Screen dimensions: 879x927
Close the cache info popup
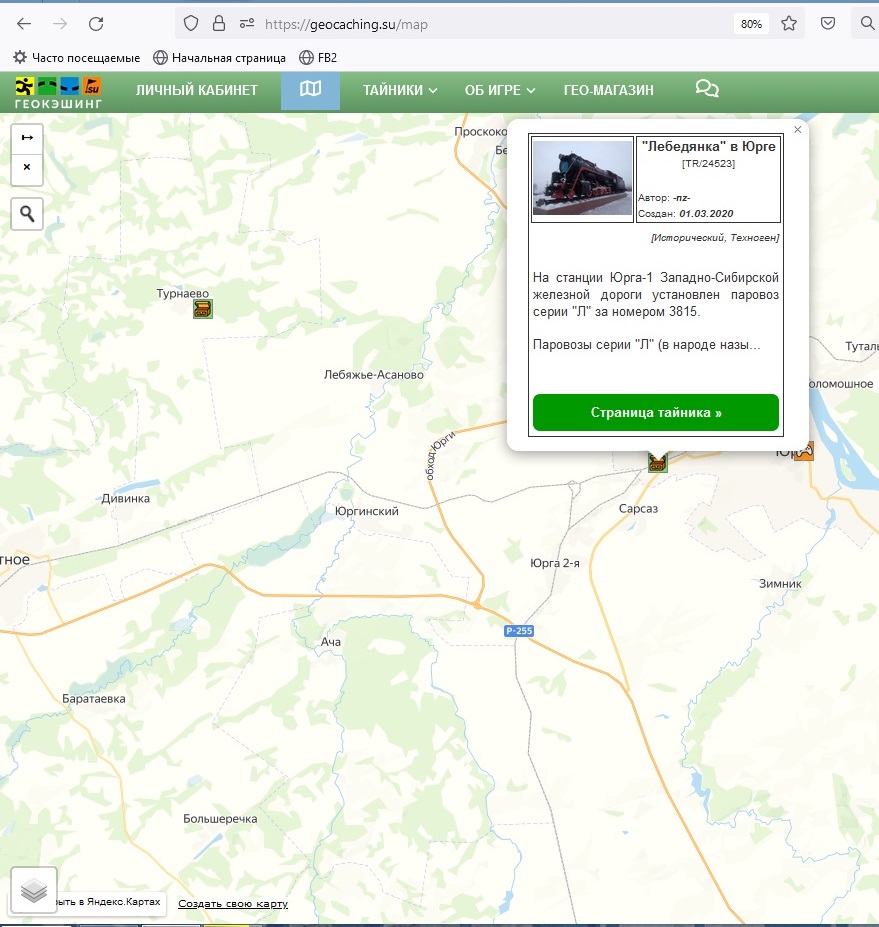click(797, 130)
